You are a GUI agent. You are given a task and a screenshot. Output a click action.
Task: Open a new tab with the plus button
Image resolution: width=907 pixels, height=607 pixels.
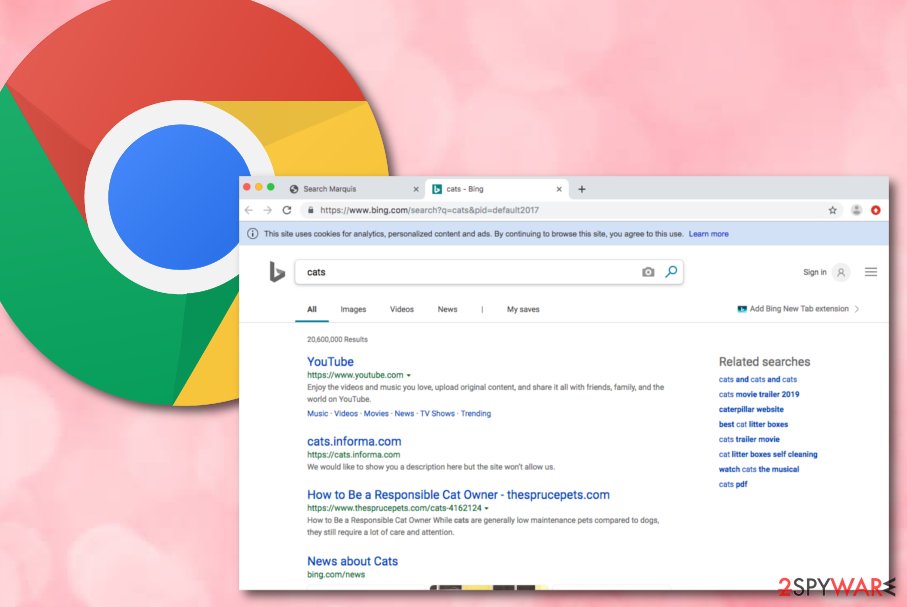(x=582, y=189)
